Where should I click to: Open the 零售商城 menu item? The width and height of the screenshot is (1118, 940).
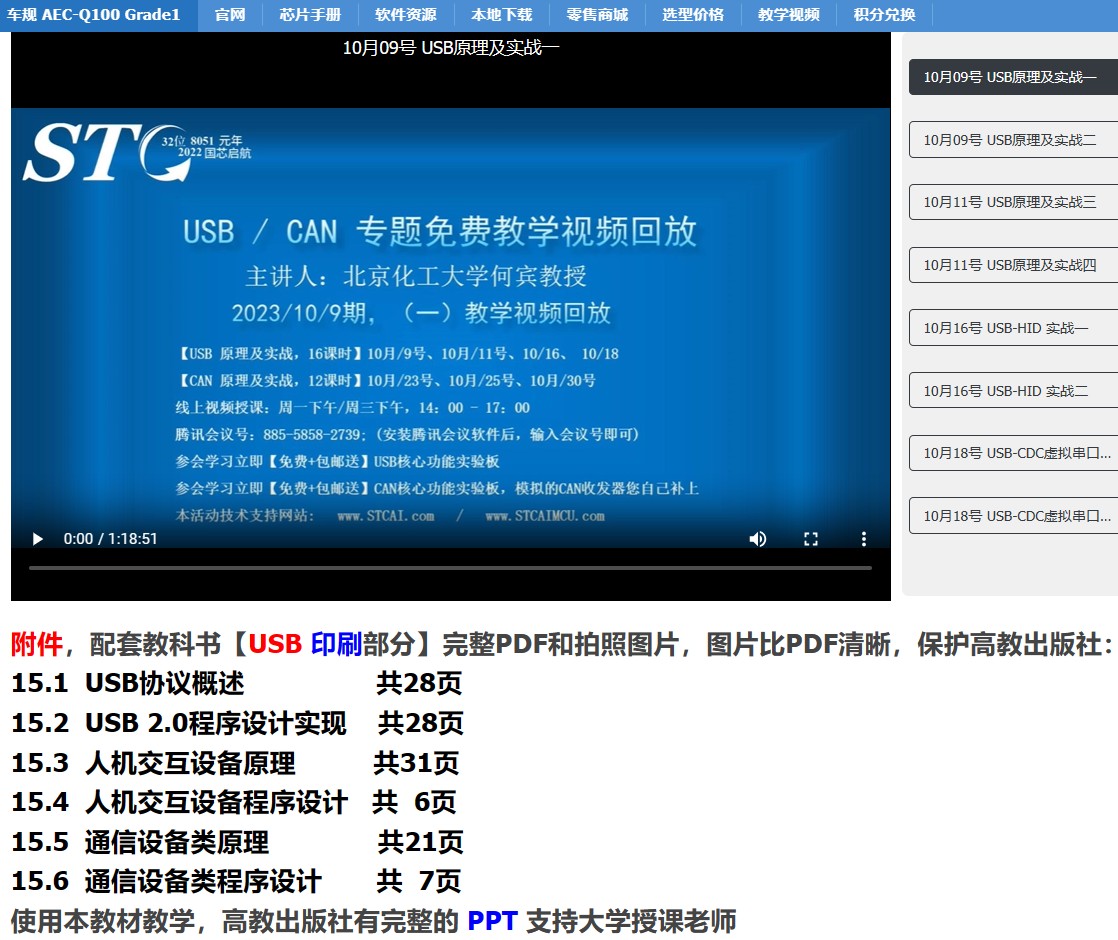pos(598,15)
